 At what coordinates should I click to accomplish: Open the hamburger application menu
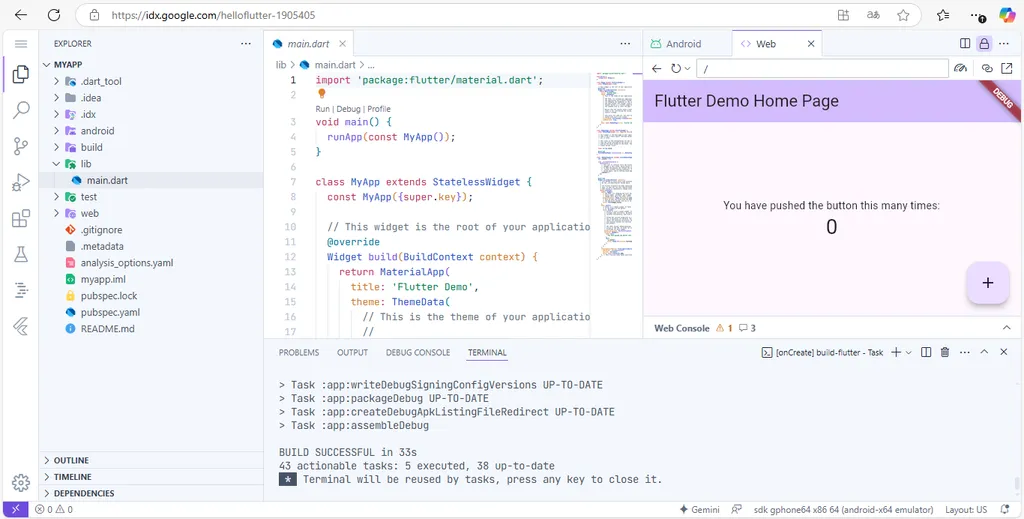[21, 44]
